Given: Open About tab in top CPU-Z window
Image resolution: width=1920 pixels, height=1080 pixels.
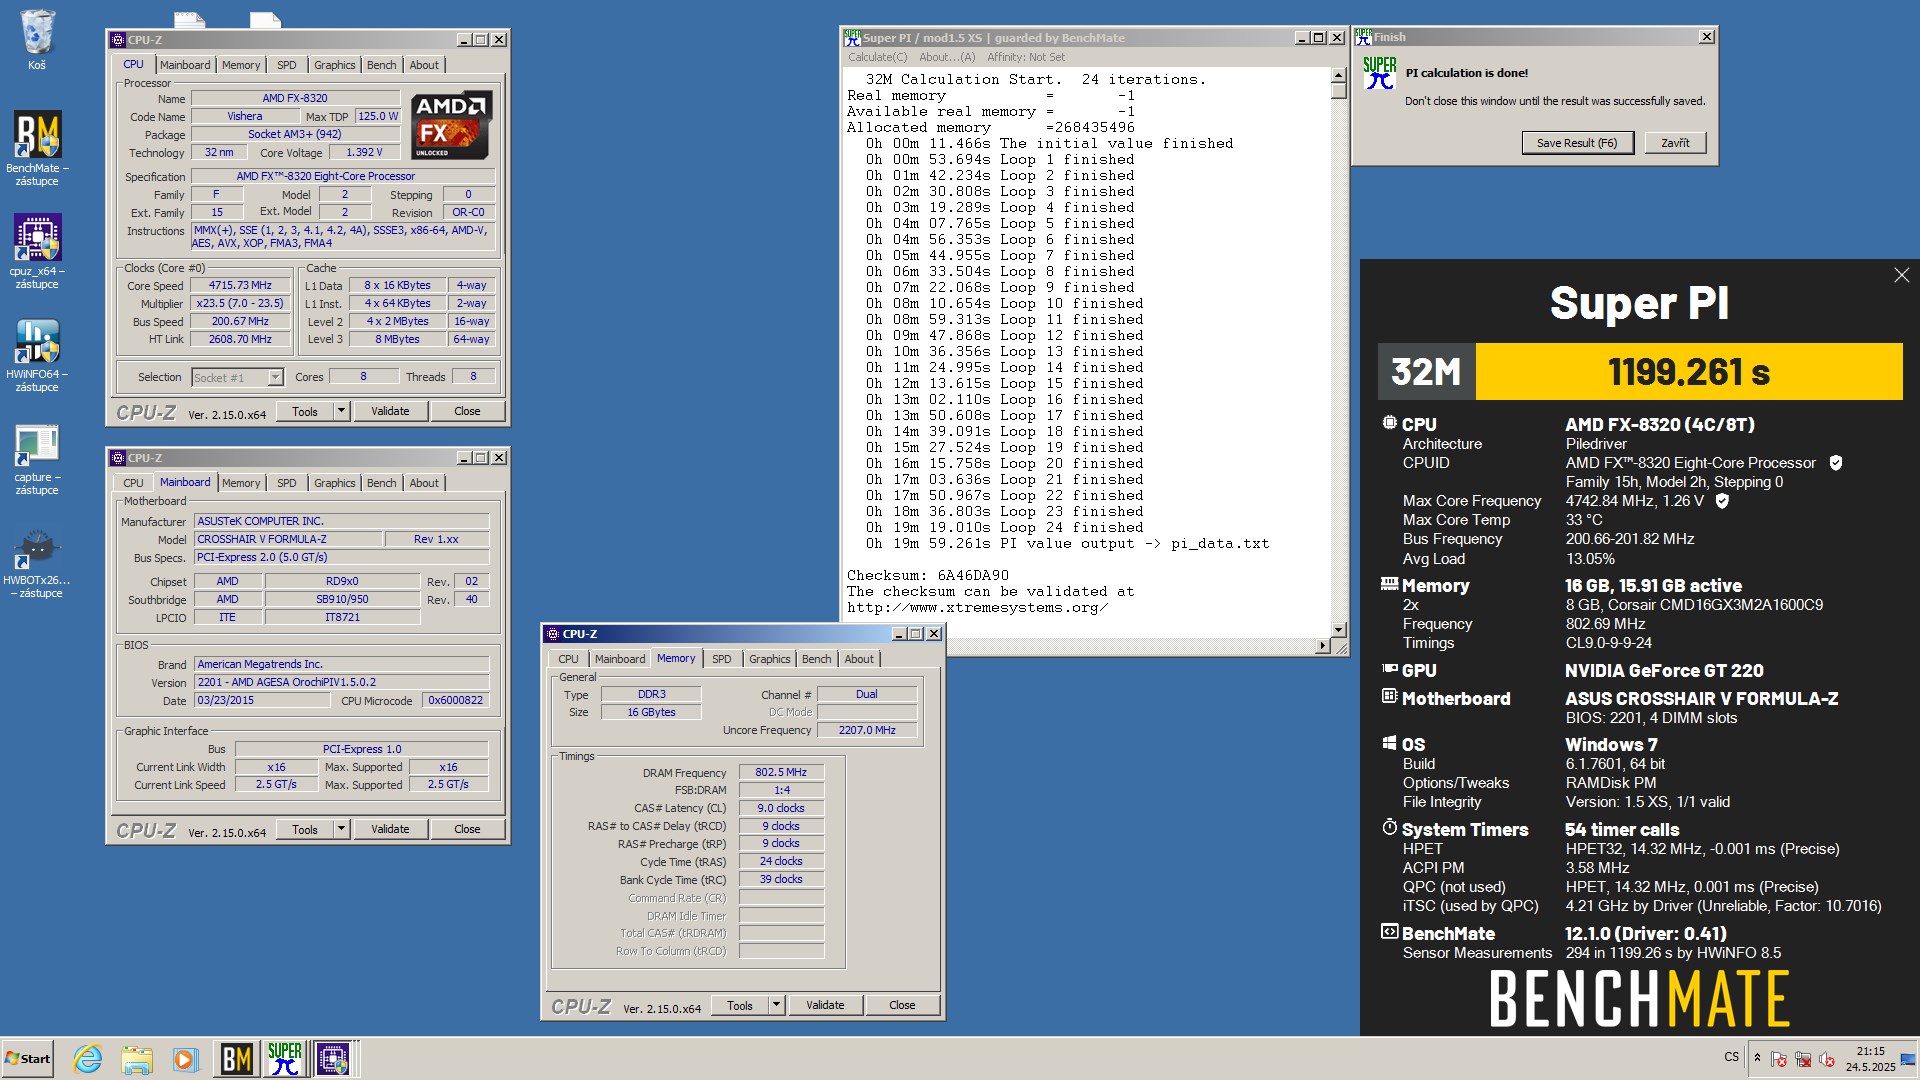Looking at the screenshot, I should (x=424, y=65).
